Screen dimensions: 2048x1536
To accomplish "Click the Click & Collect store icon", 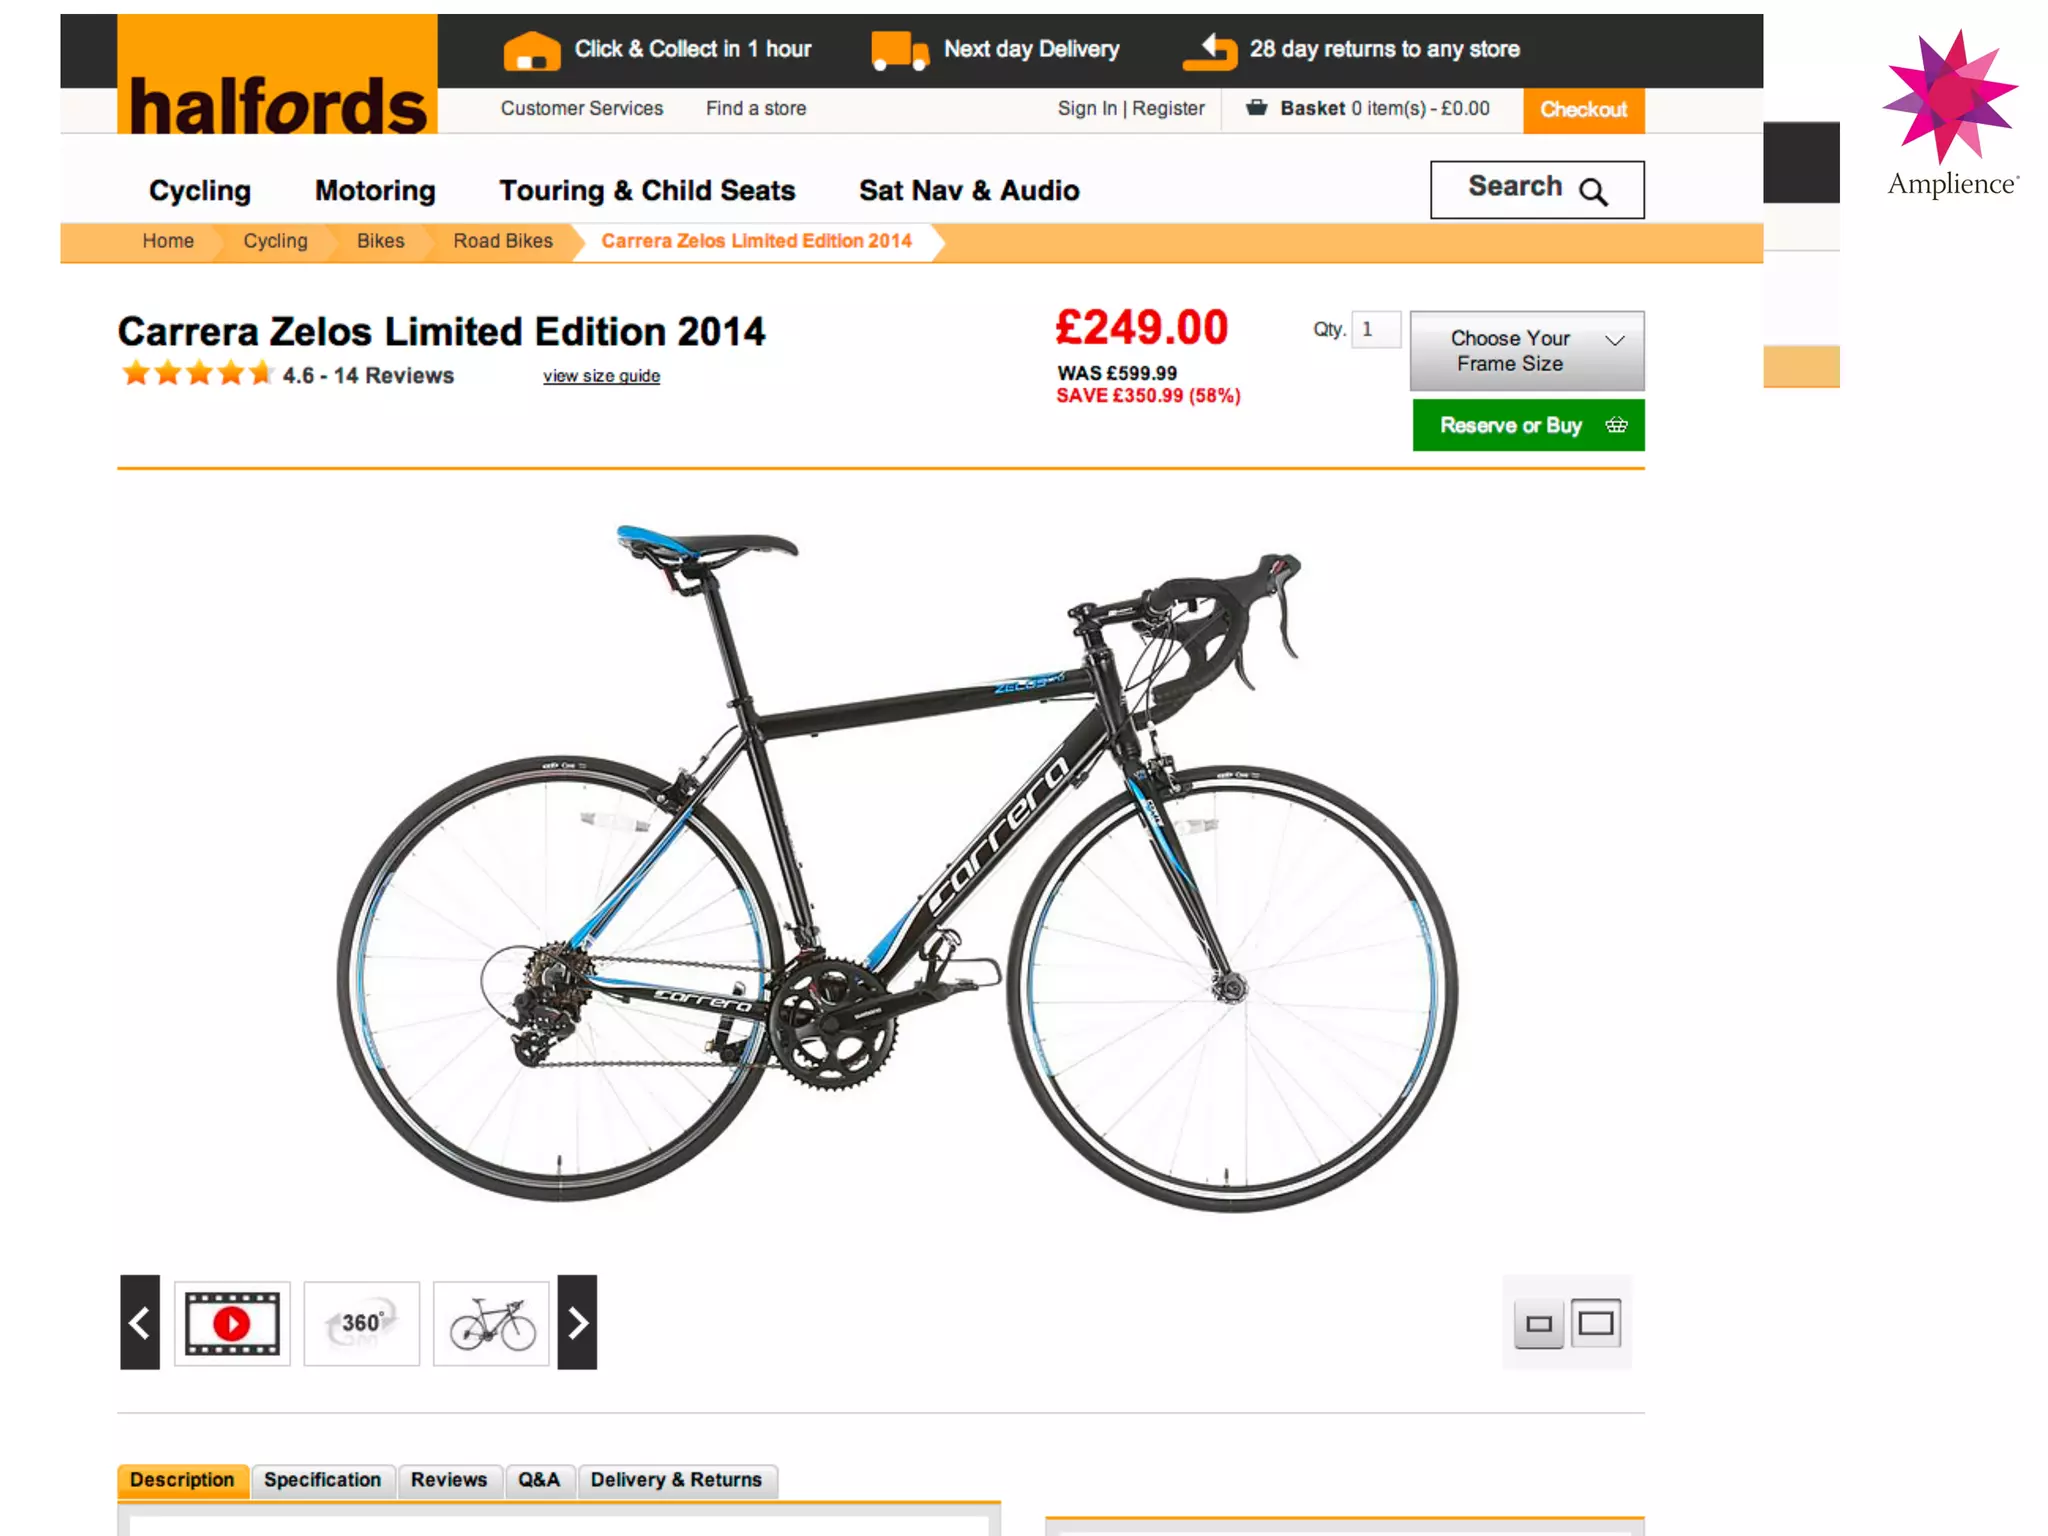I will (532, 50).
